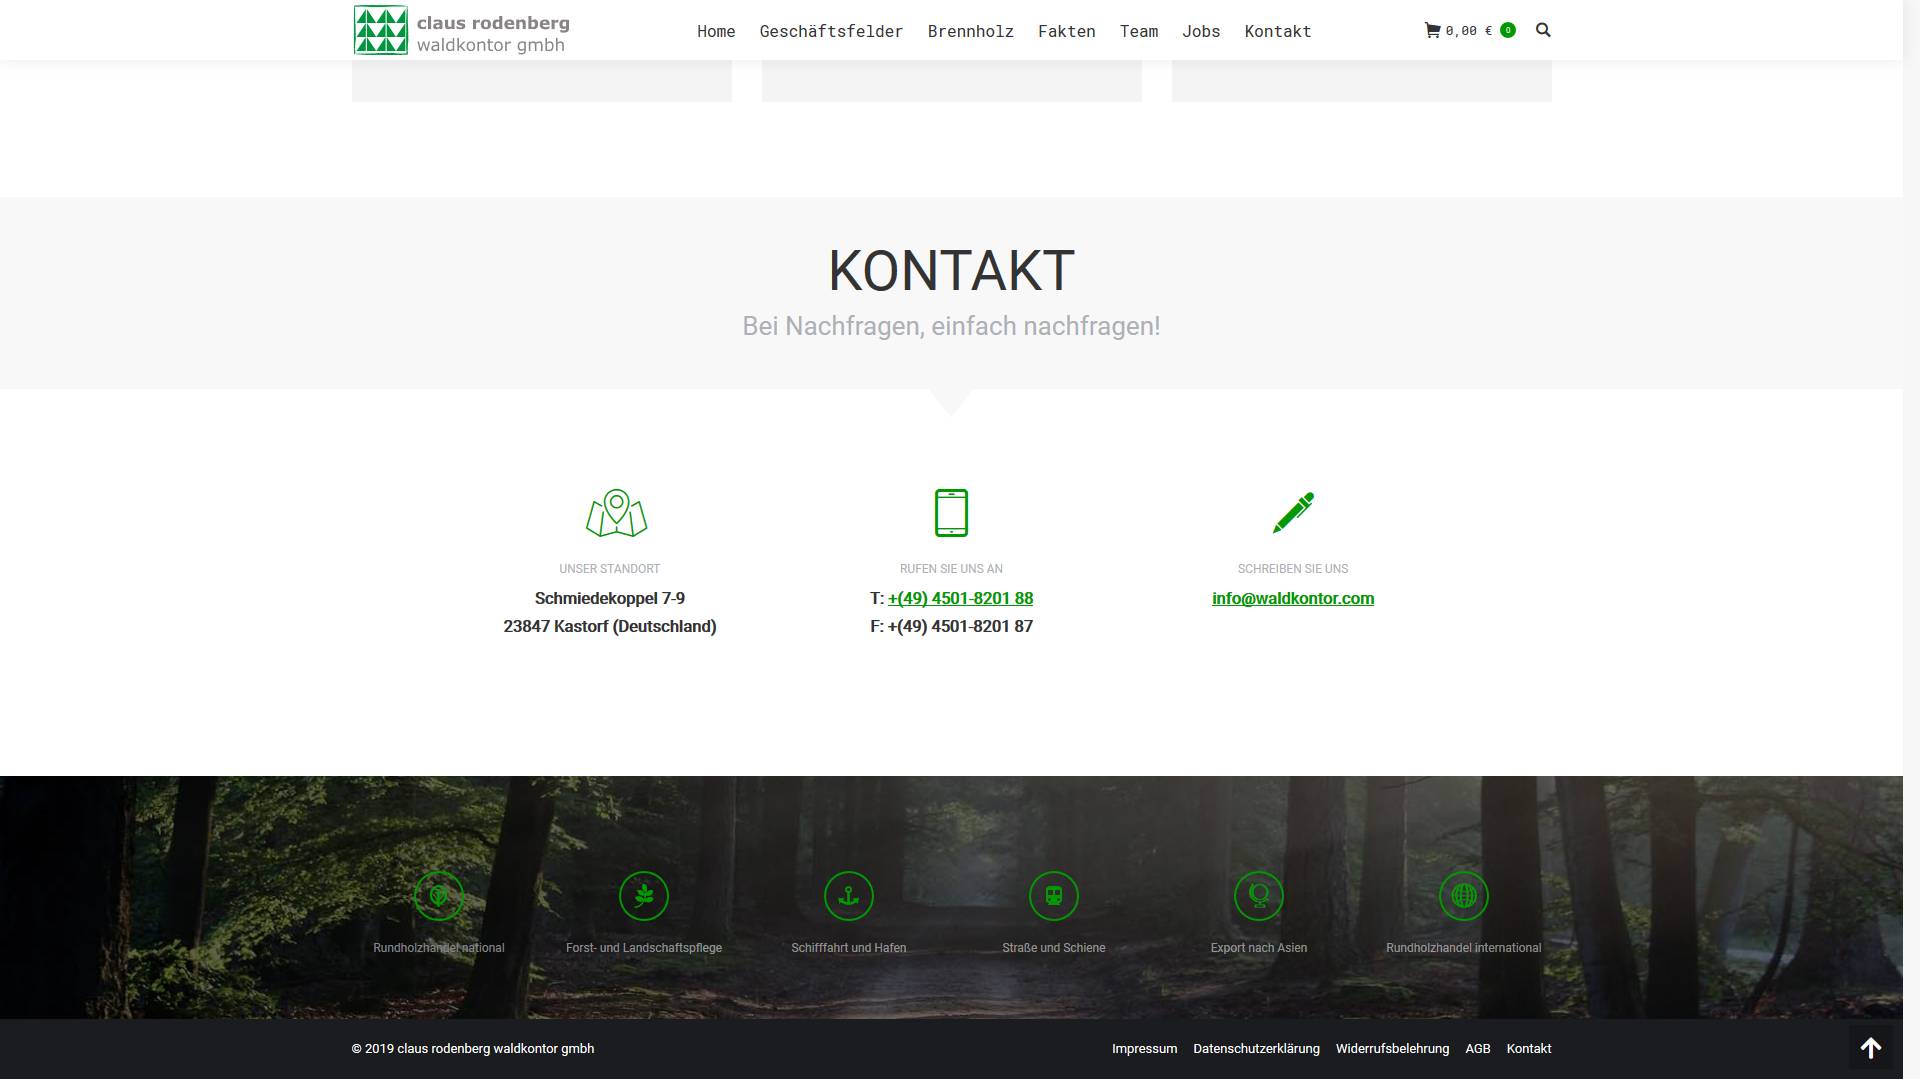
Task: Click the KONTAKT section heading
Action: tap(951, 271)
